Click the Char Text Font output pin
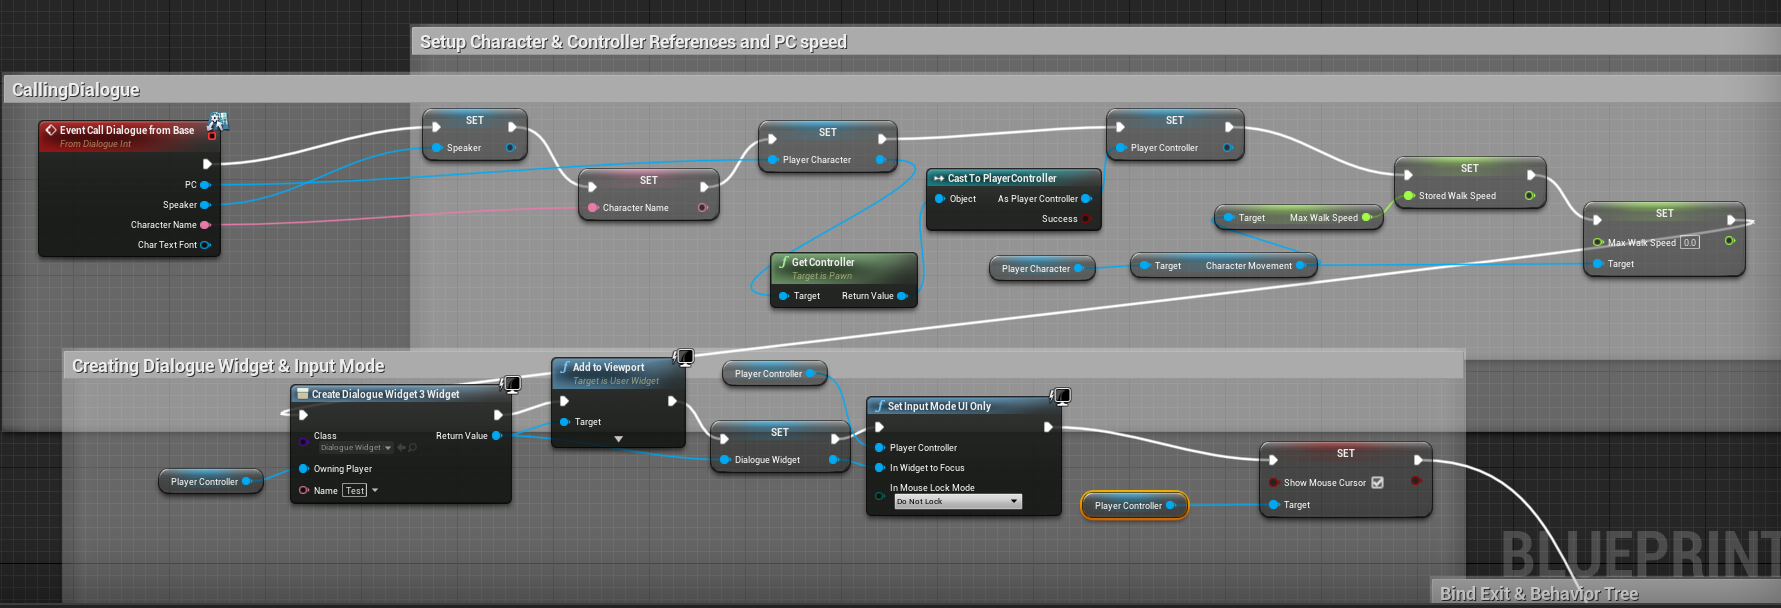The image size is (1781, 608). coord(205,245)
